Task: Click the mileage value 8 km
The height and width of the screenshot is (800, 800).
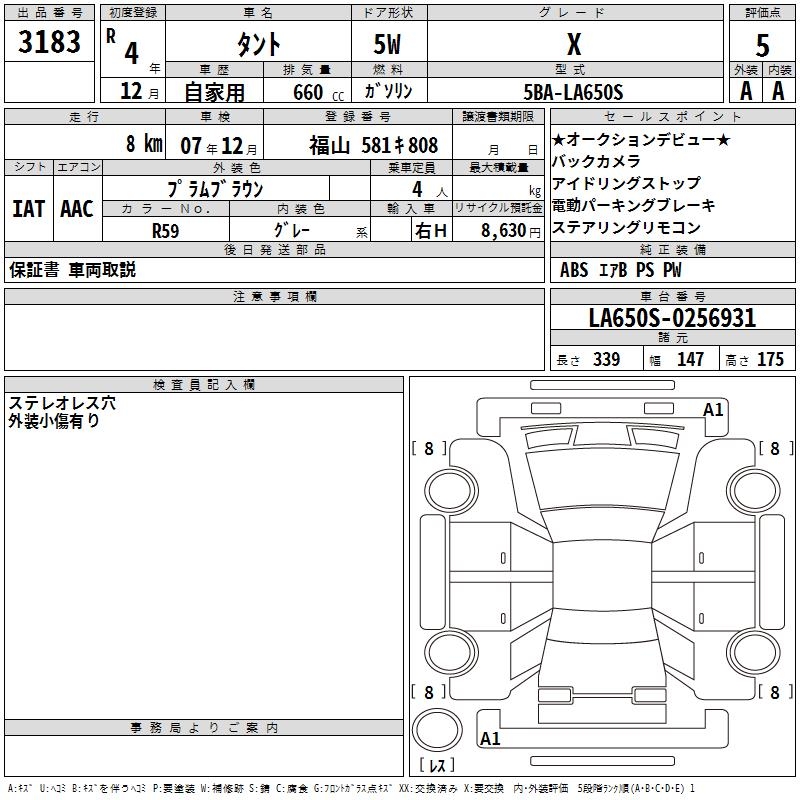Action: [144, 143]
